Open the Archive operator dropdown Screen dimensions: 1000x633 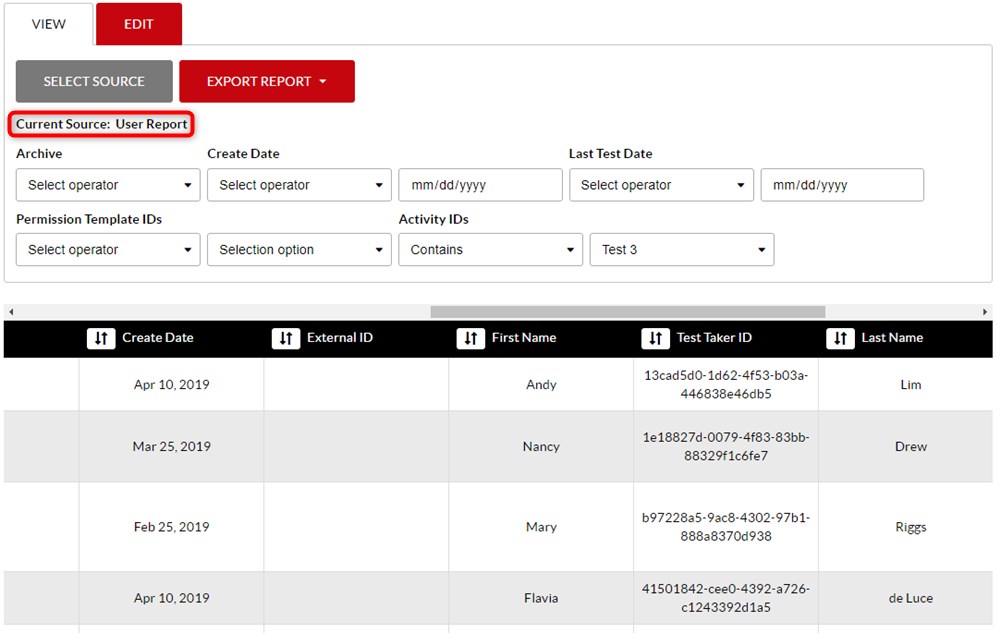[x=108, y=185]
